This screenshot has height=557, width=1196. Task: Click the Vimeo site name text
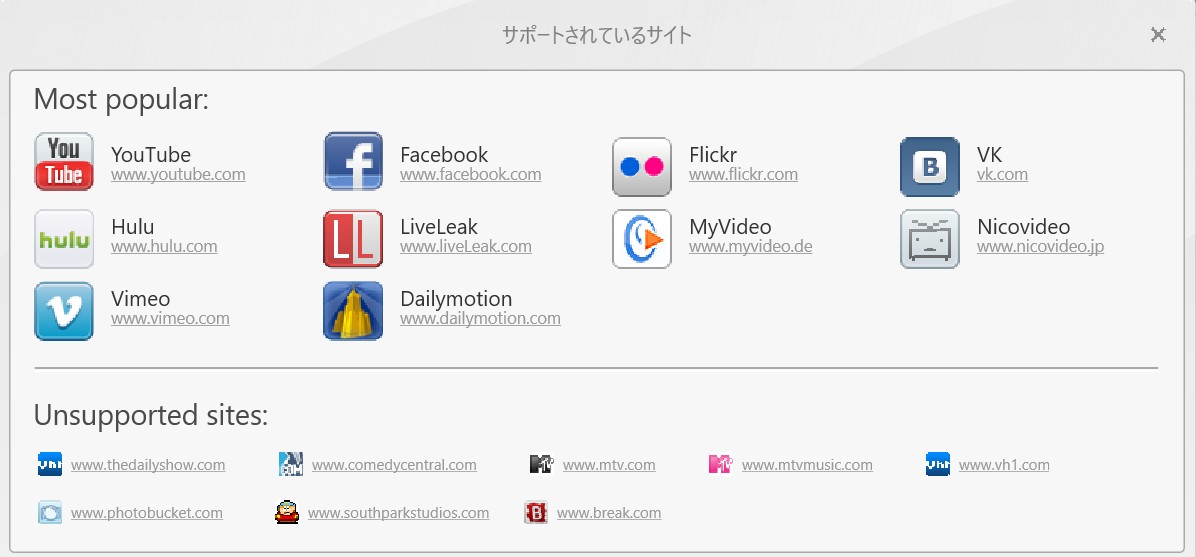[140, 298]
